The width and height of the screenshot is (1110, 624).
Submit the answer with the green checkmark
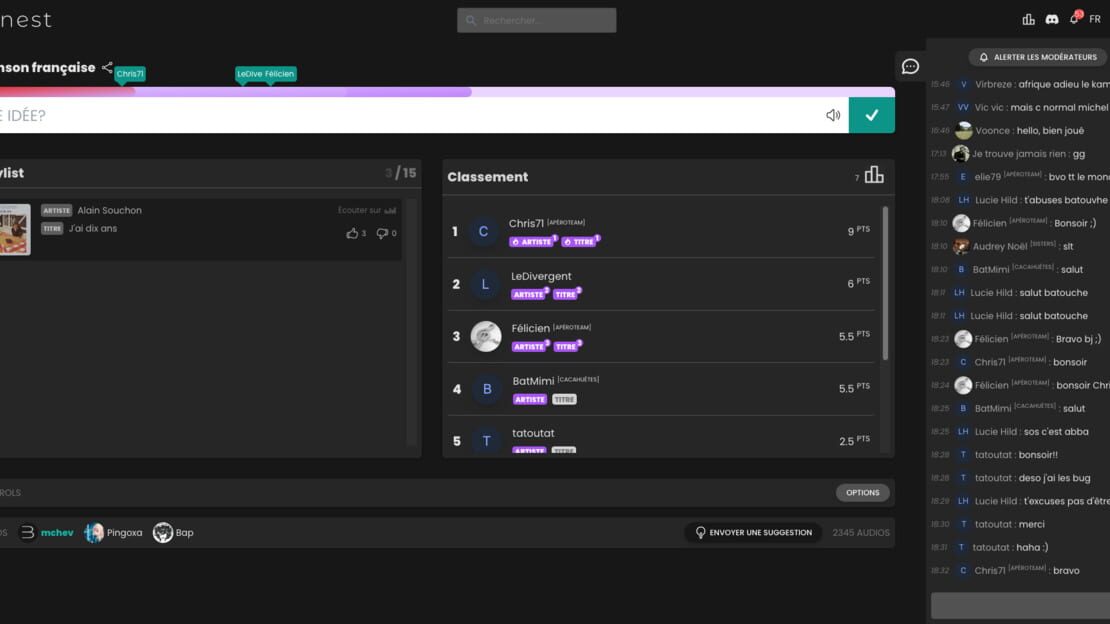click(871, 115)
